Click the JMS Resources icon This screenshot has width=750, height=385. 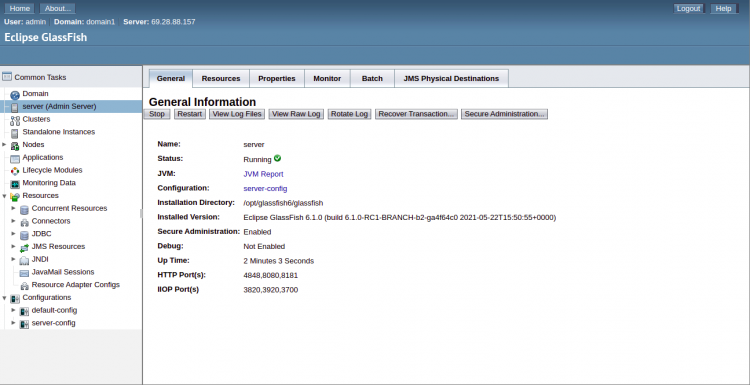tap(24, 247)
